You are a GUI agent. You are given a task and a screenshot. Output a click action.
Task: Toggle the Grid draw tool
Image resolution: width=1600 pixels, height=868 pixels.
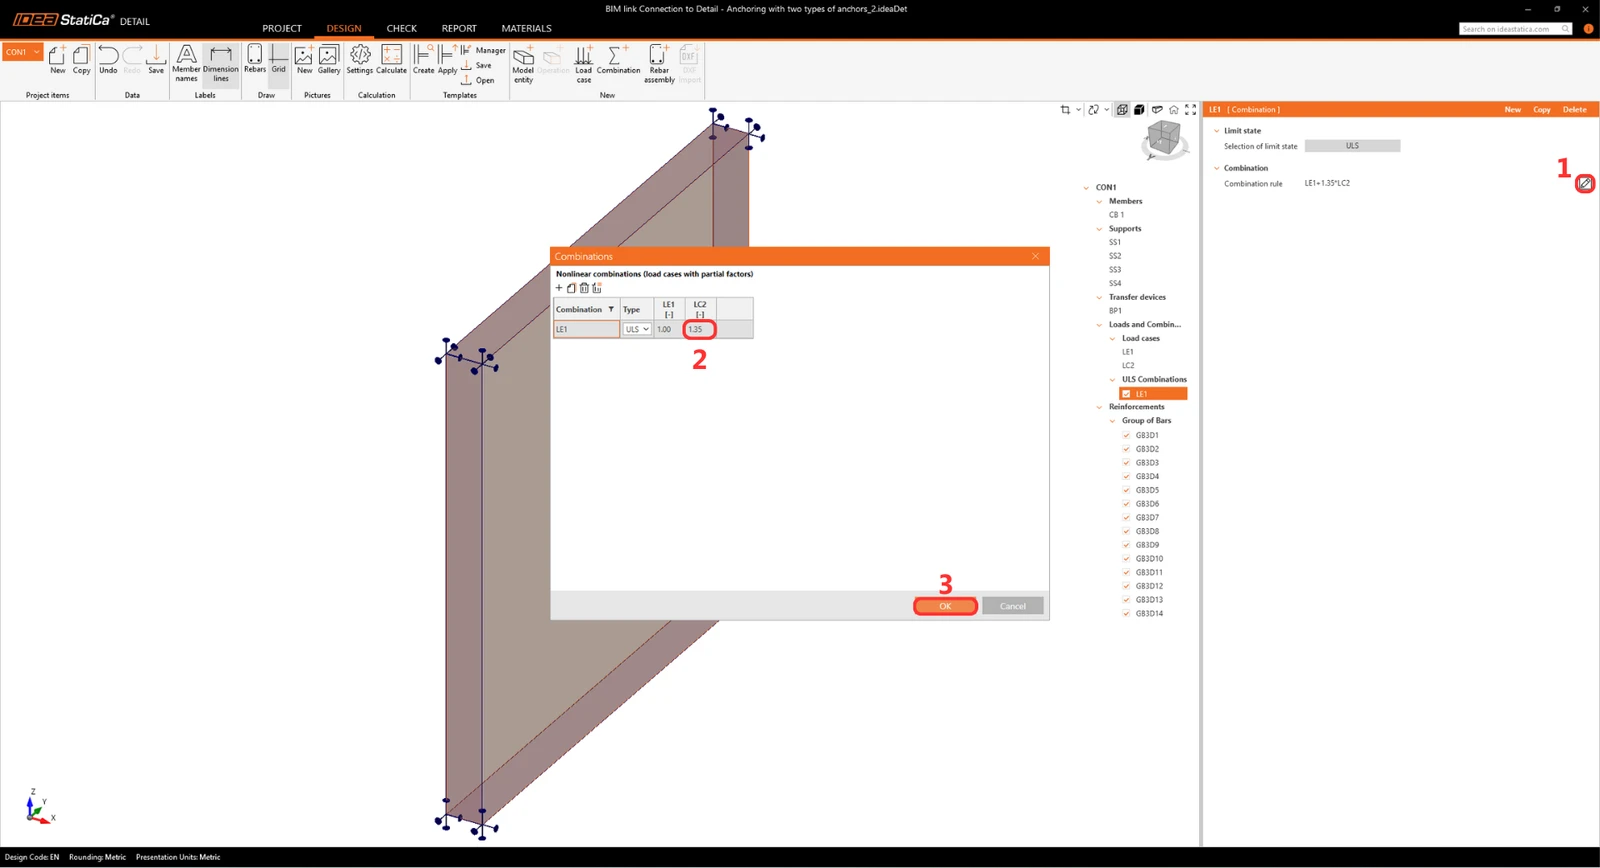(279, 59)
